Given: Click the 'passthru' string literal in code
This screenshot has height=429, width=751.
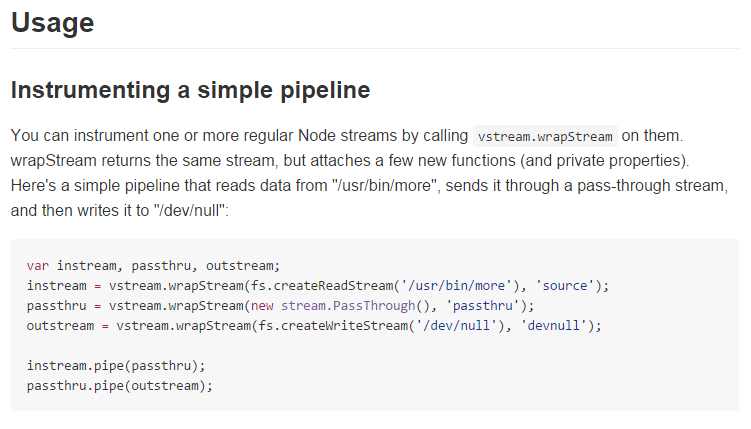Looking at the screenshot, I should (x=483, y=306).
